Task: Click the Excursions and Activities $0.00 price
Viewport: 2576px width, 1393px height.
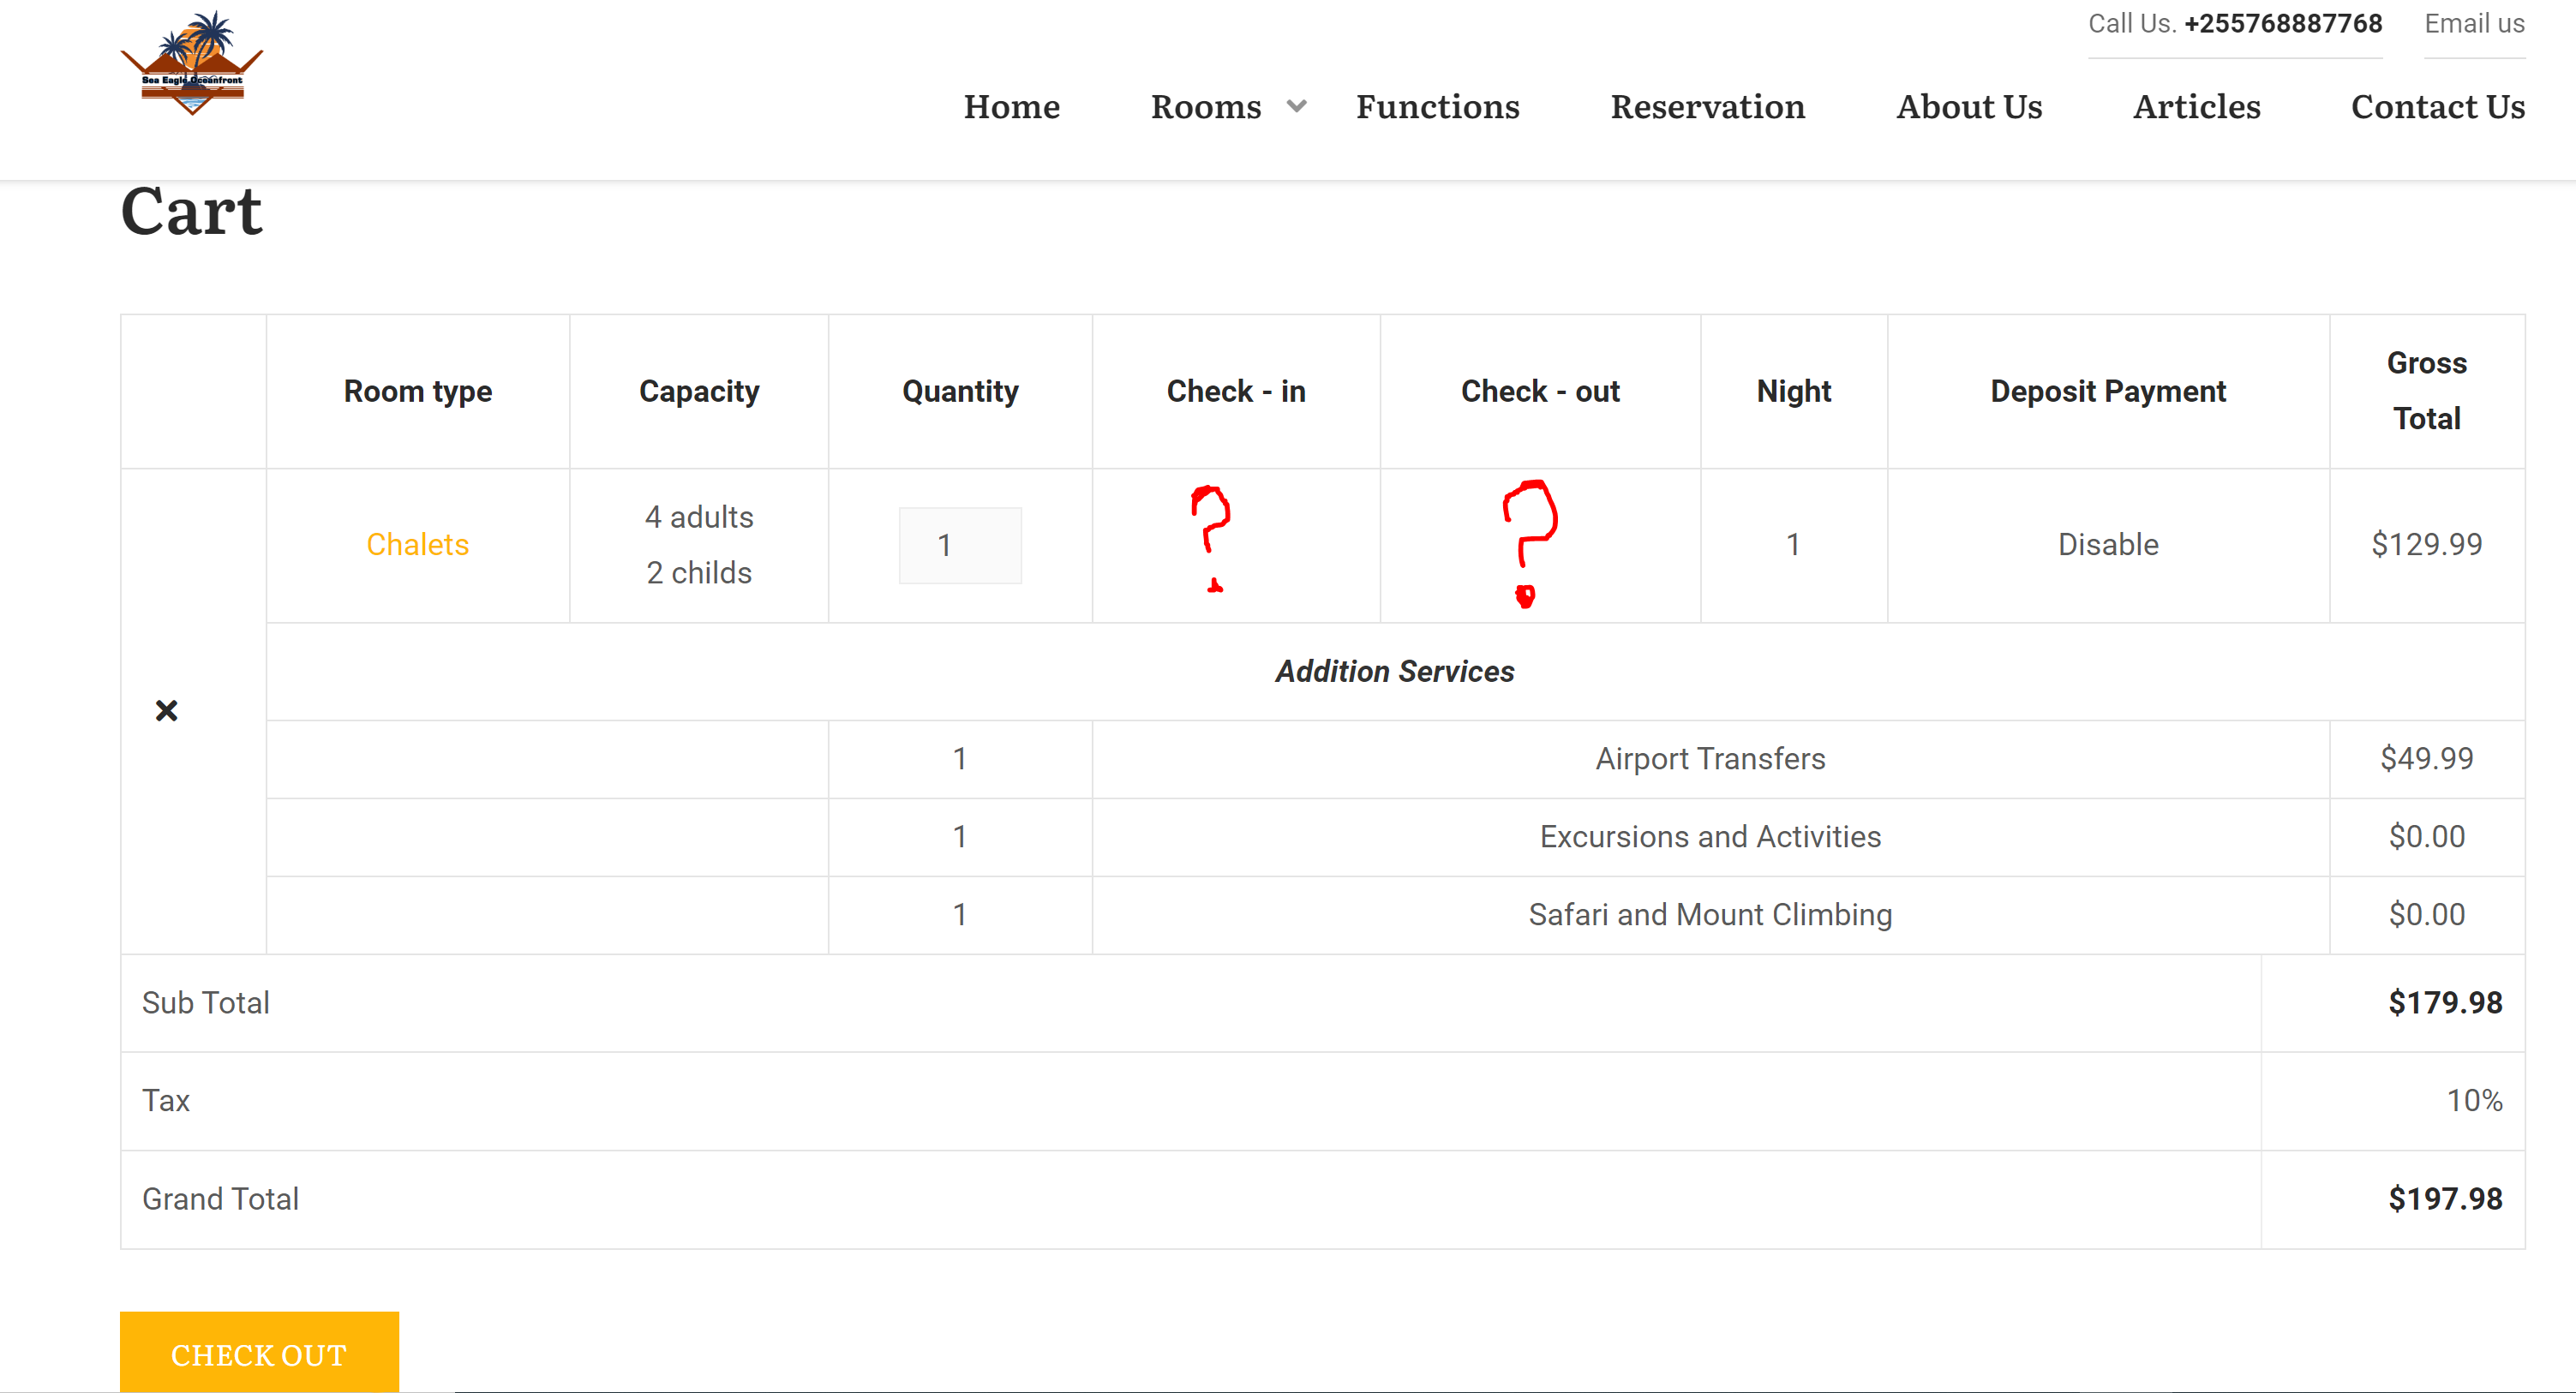Action: click(x=2427, y=837)
